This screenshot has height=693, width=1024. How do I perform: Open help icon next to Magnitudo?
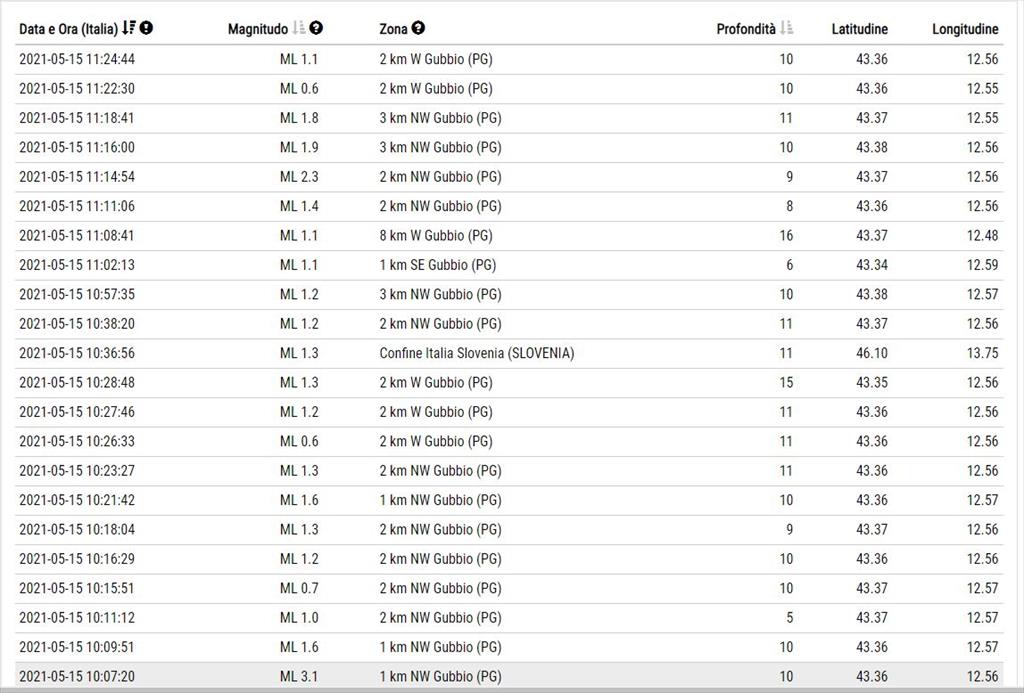[x=316, y=27]
